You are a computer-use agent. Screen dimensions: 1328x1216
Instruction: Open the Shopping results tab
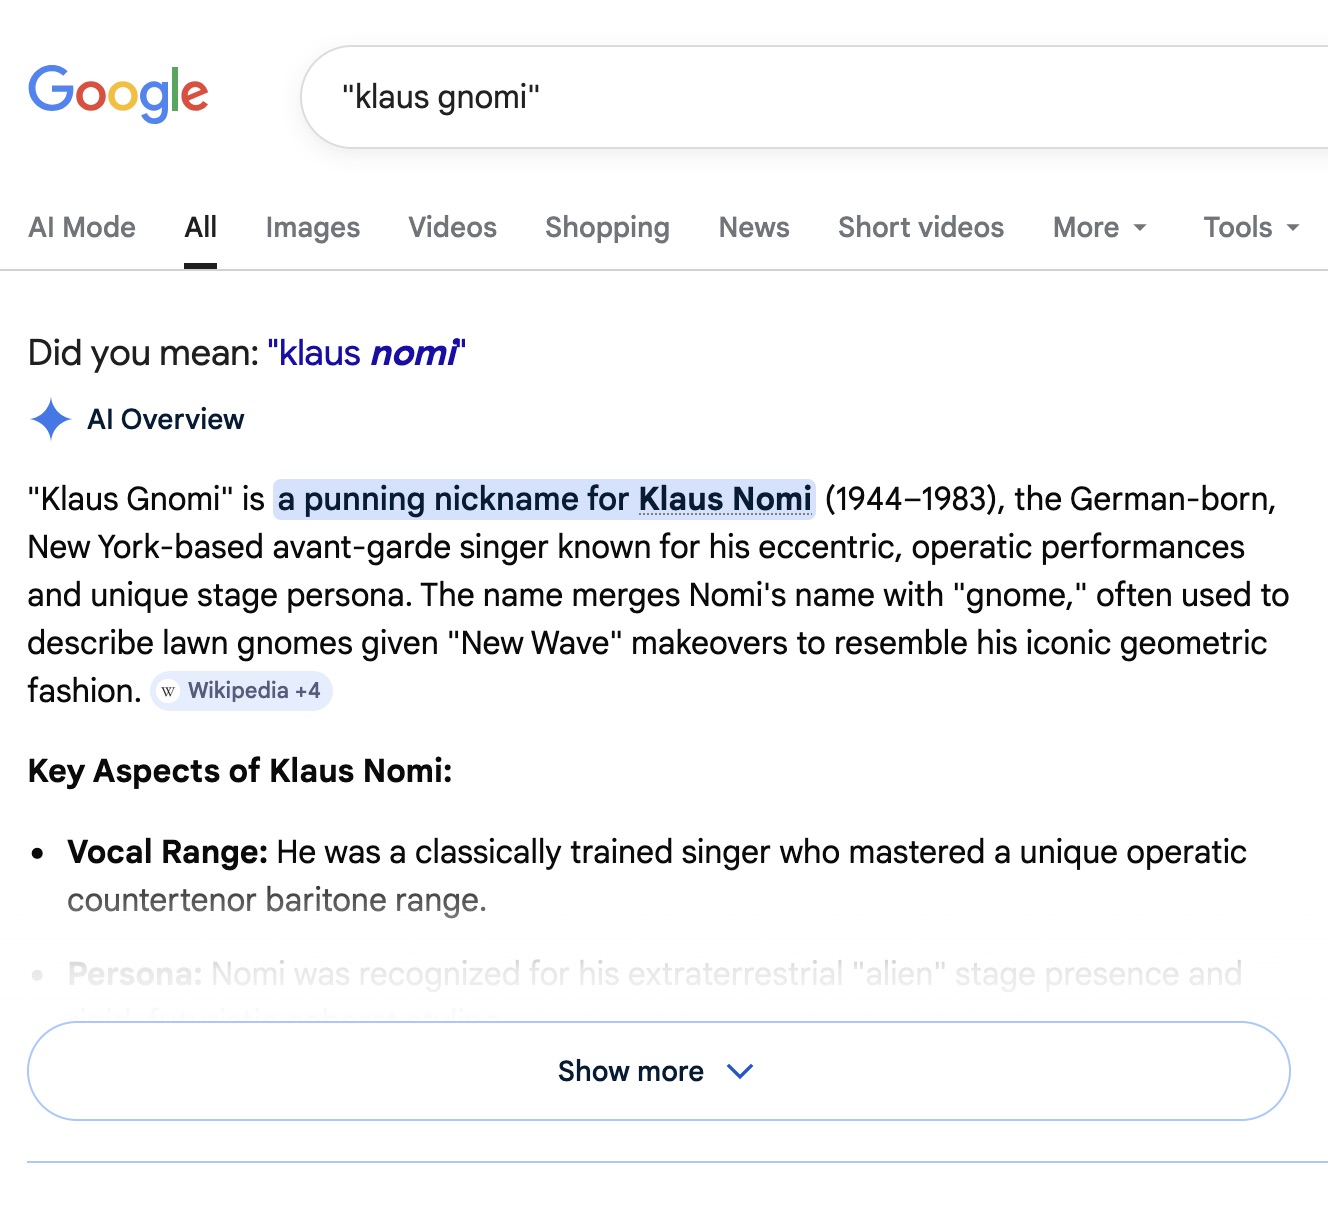coord(607,228)
